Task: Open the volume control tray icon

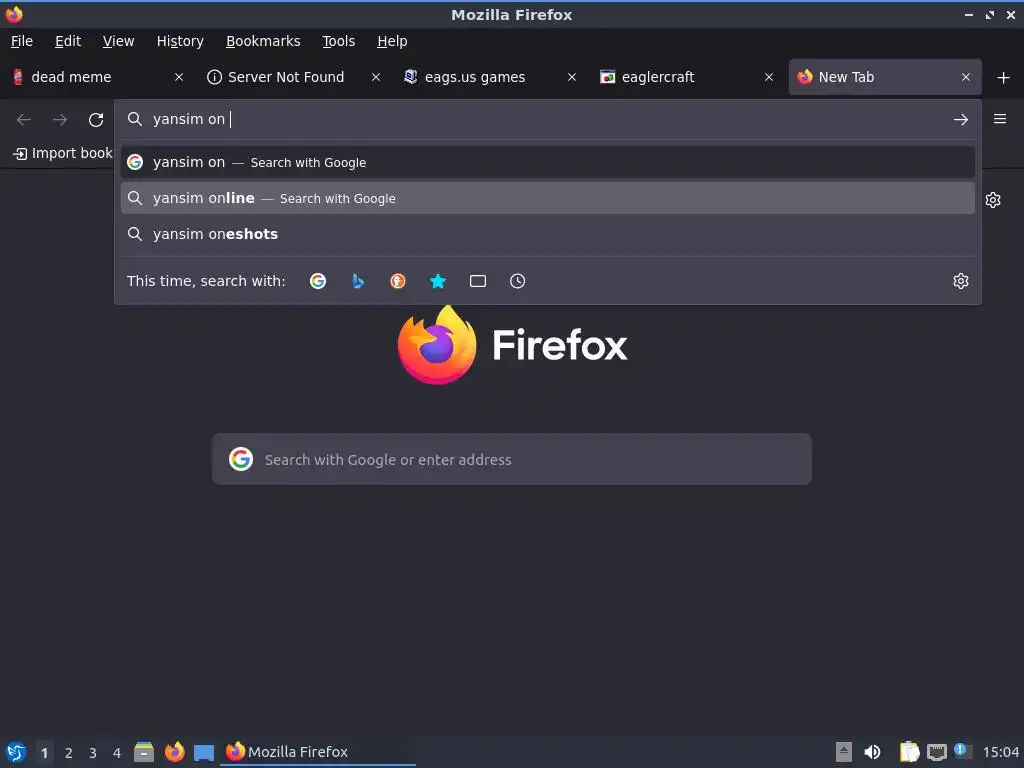Action: (x=872, y=752)
